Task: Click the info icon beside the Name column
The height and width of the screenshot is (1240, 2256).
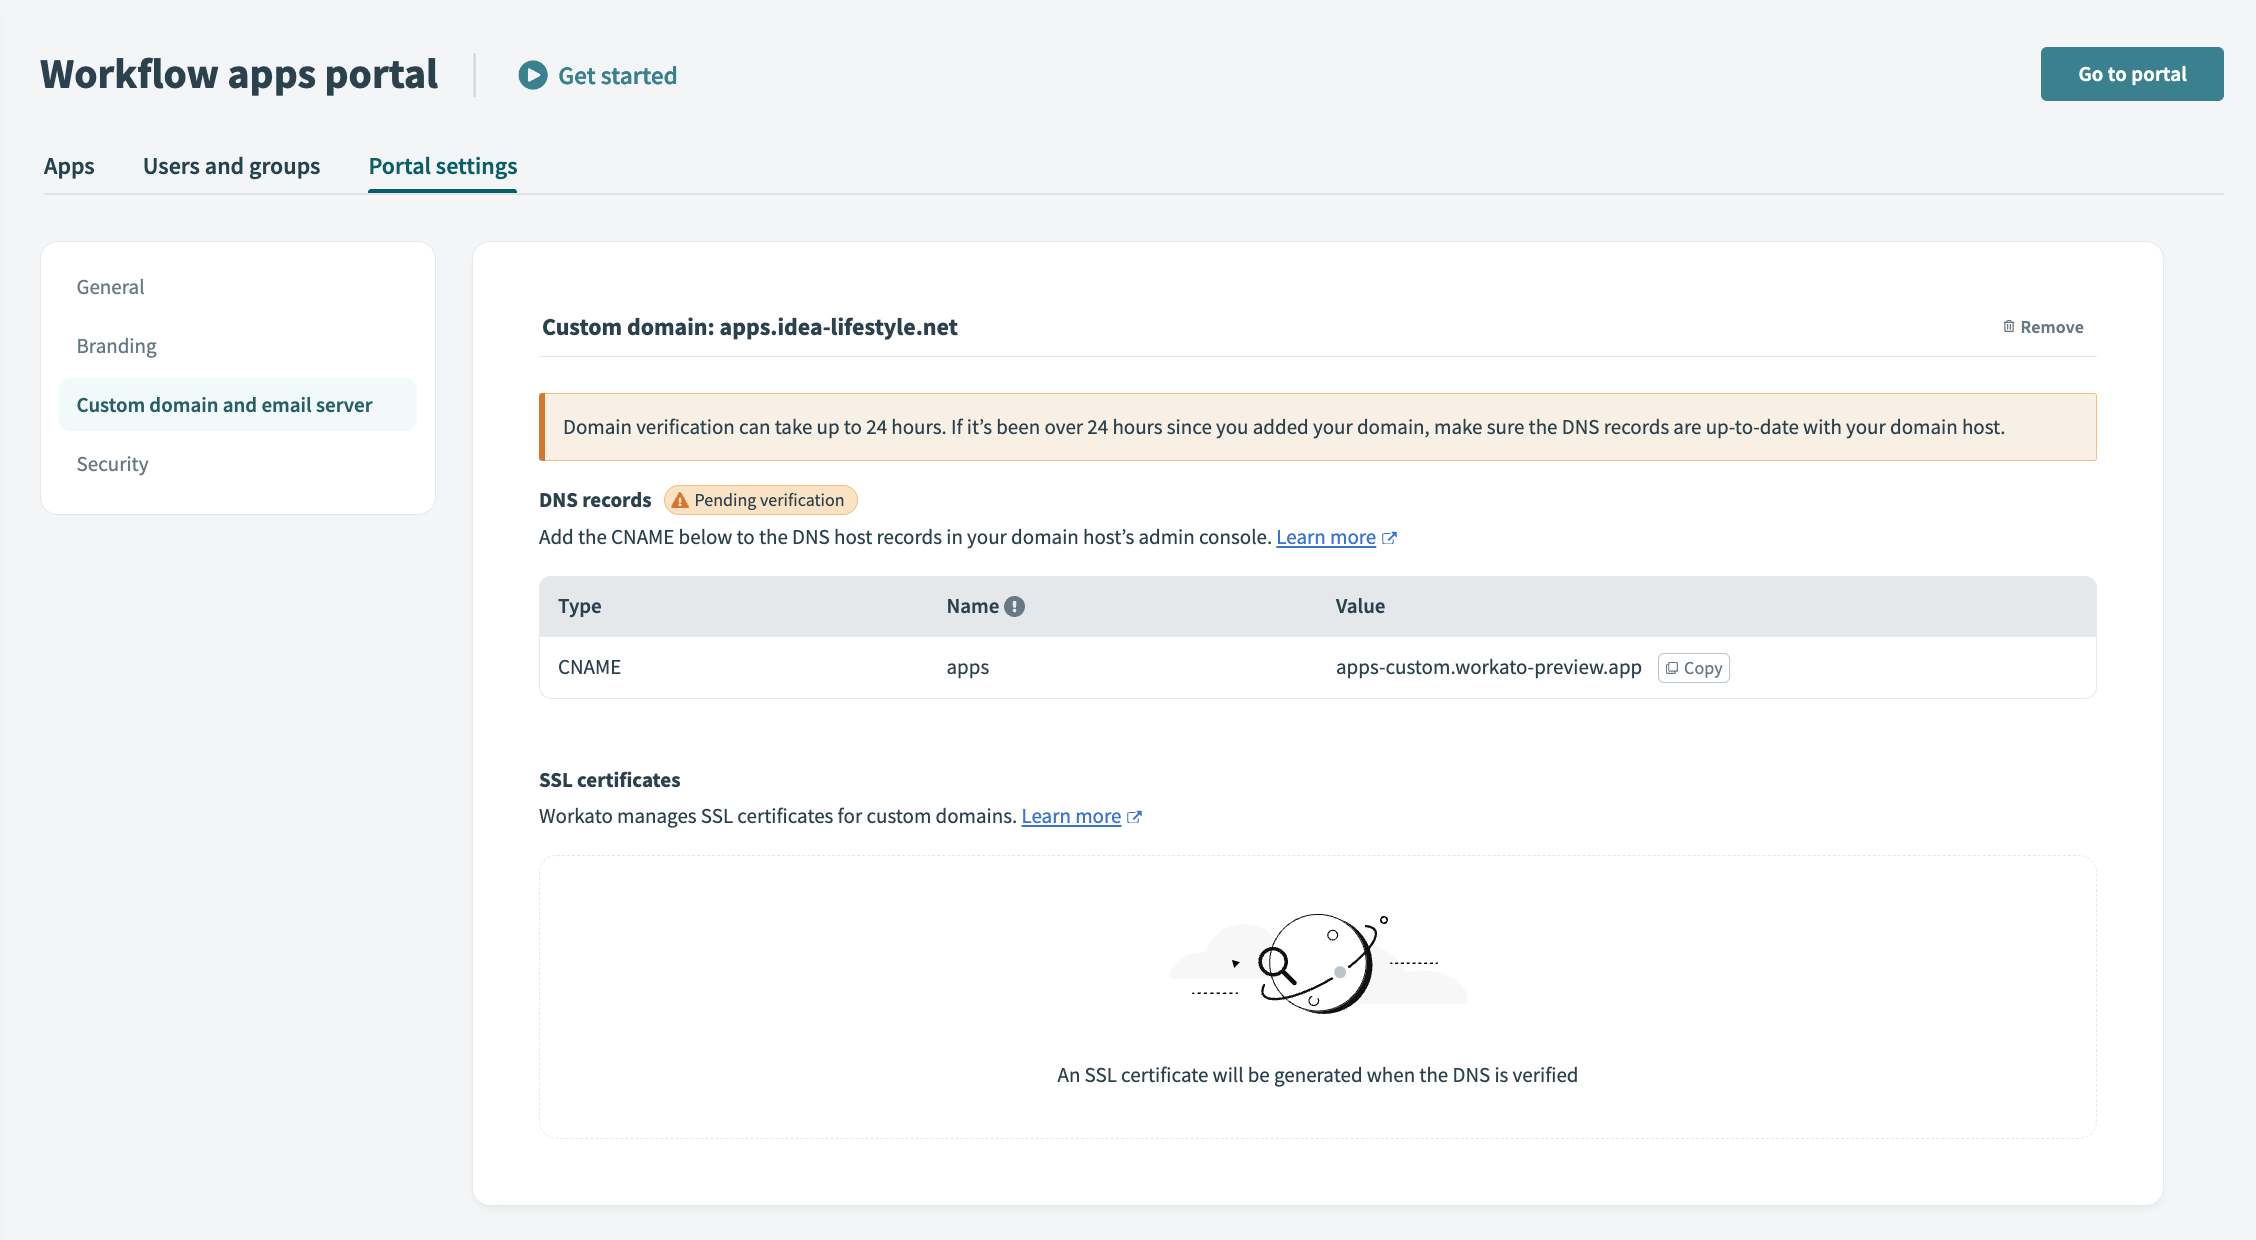Action: point(1014,606)
